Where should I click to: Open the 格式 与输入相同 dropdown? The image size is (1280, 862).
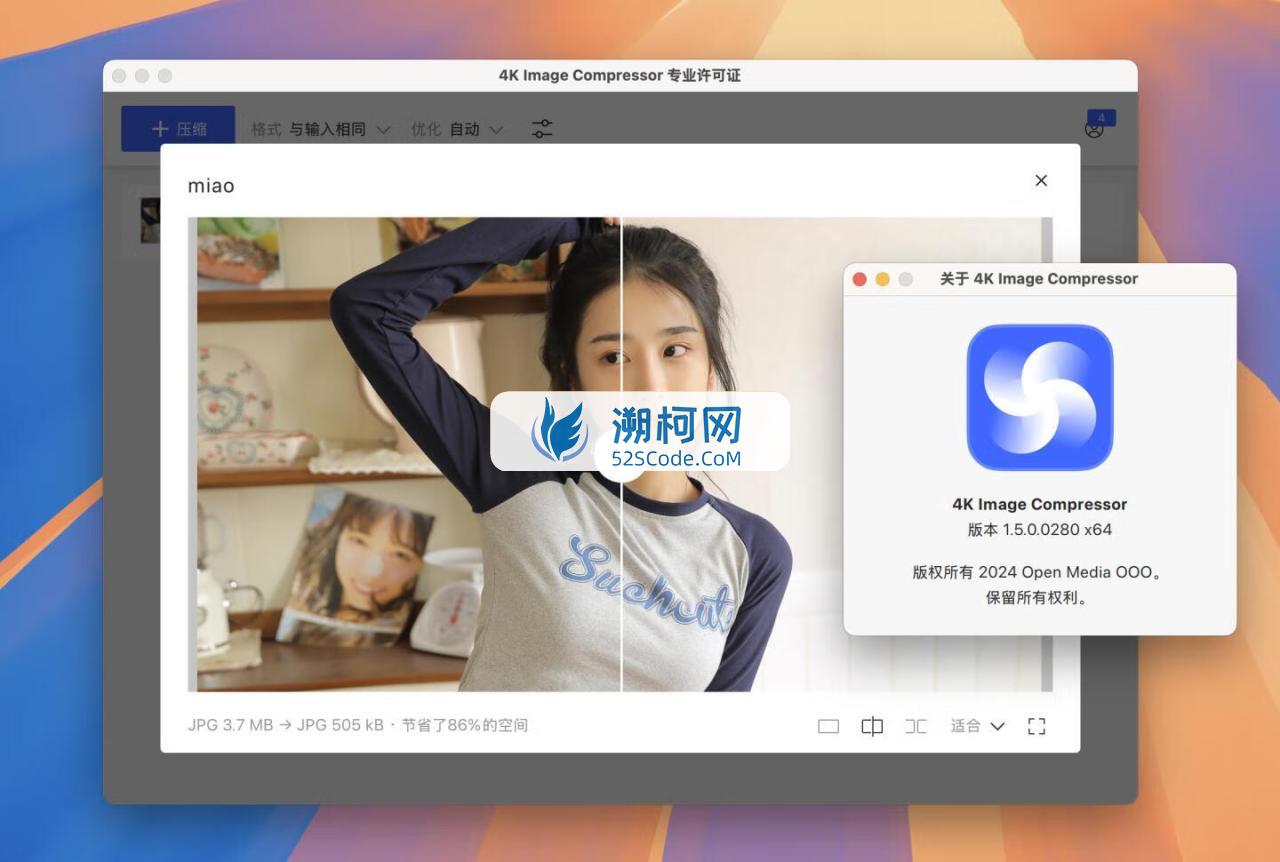pos(320,129)
